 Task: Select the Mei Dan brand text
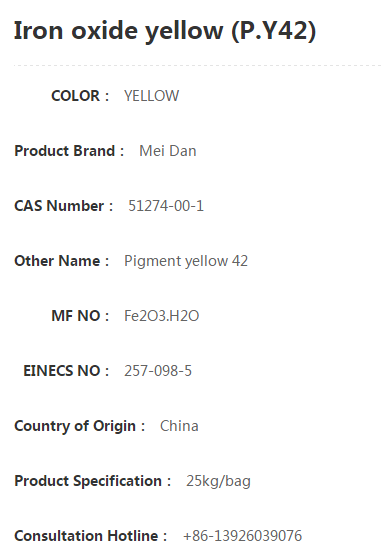(x=168, y=151)
